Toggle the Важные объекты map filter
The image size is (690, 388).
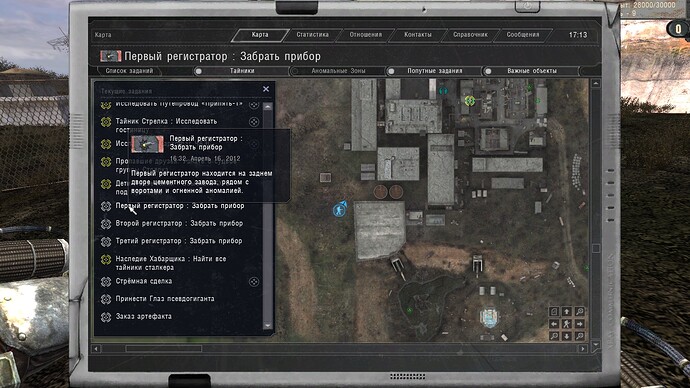point(488,71)
